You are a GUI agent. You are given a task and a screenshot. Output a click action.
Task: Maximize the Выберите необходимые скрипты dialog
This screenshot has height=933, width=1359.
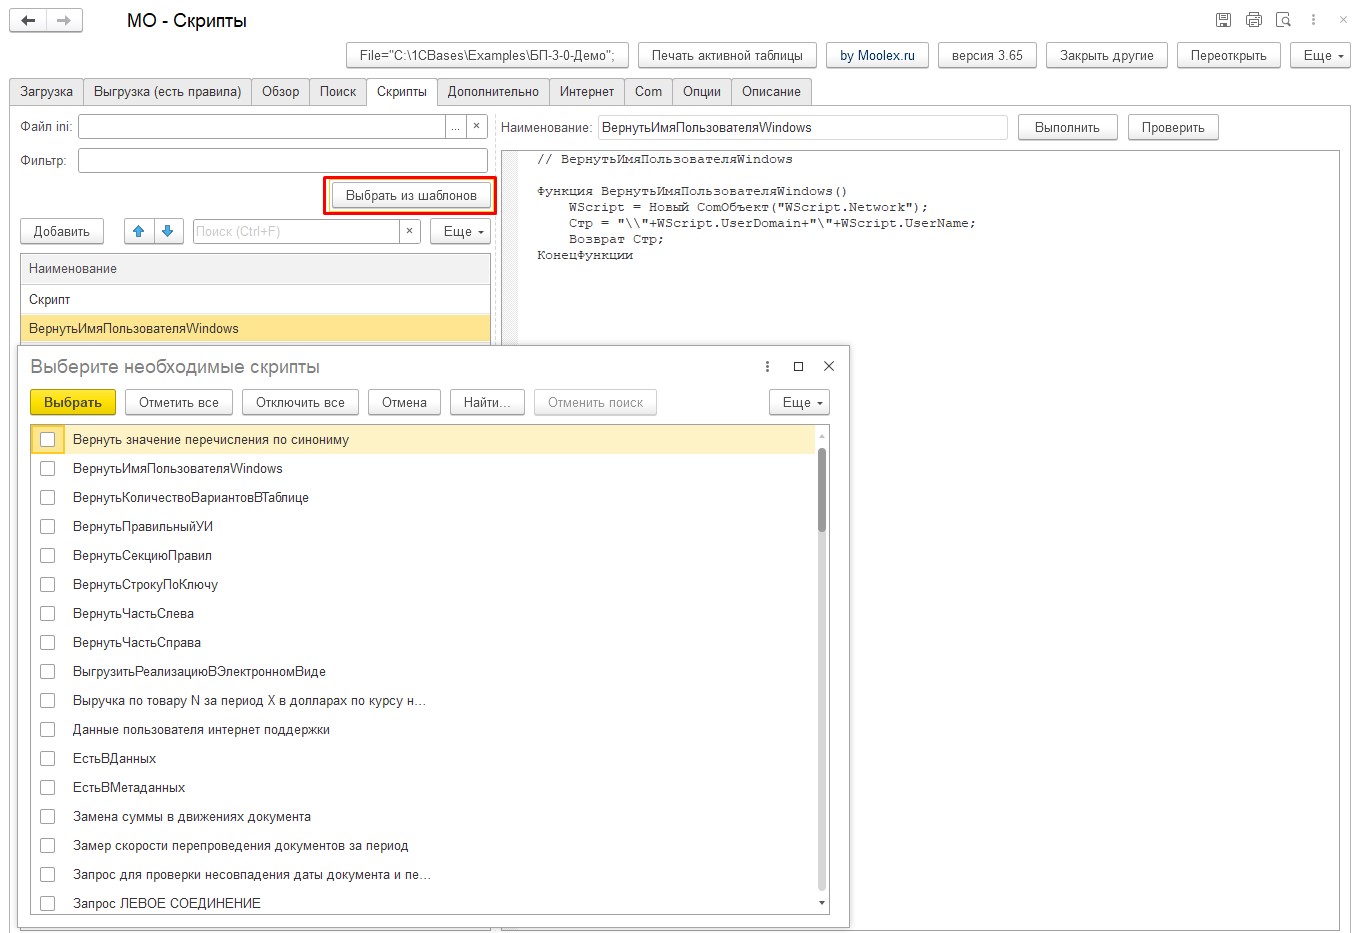(x=798, y=366)
